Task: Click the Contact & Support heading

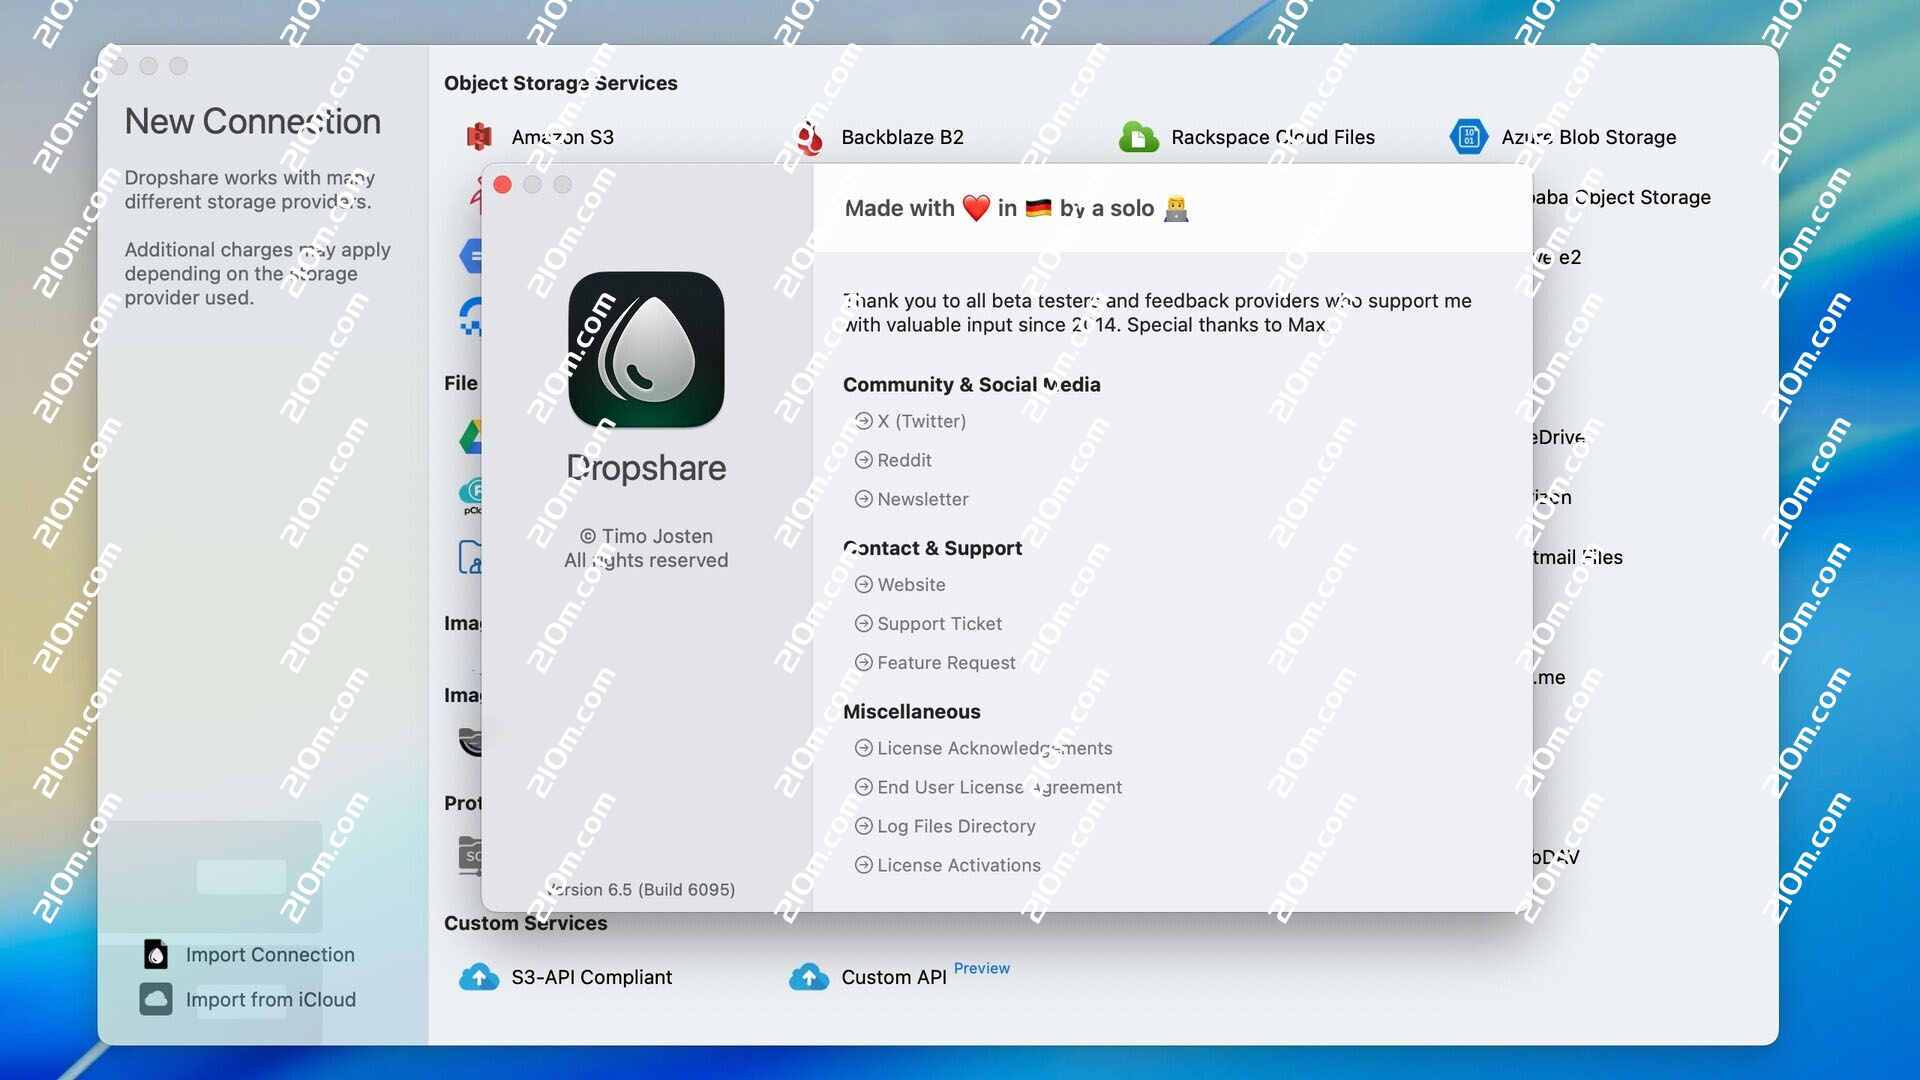Action: pyautogui.click(x=932, y=547)
